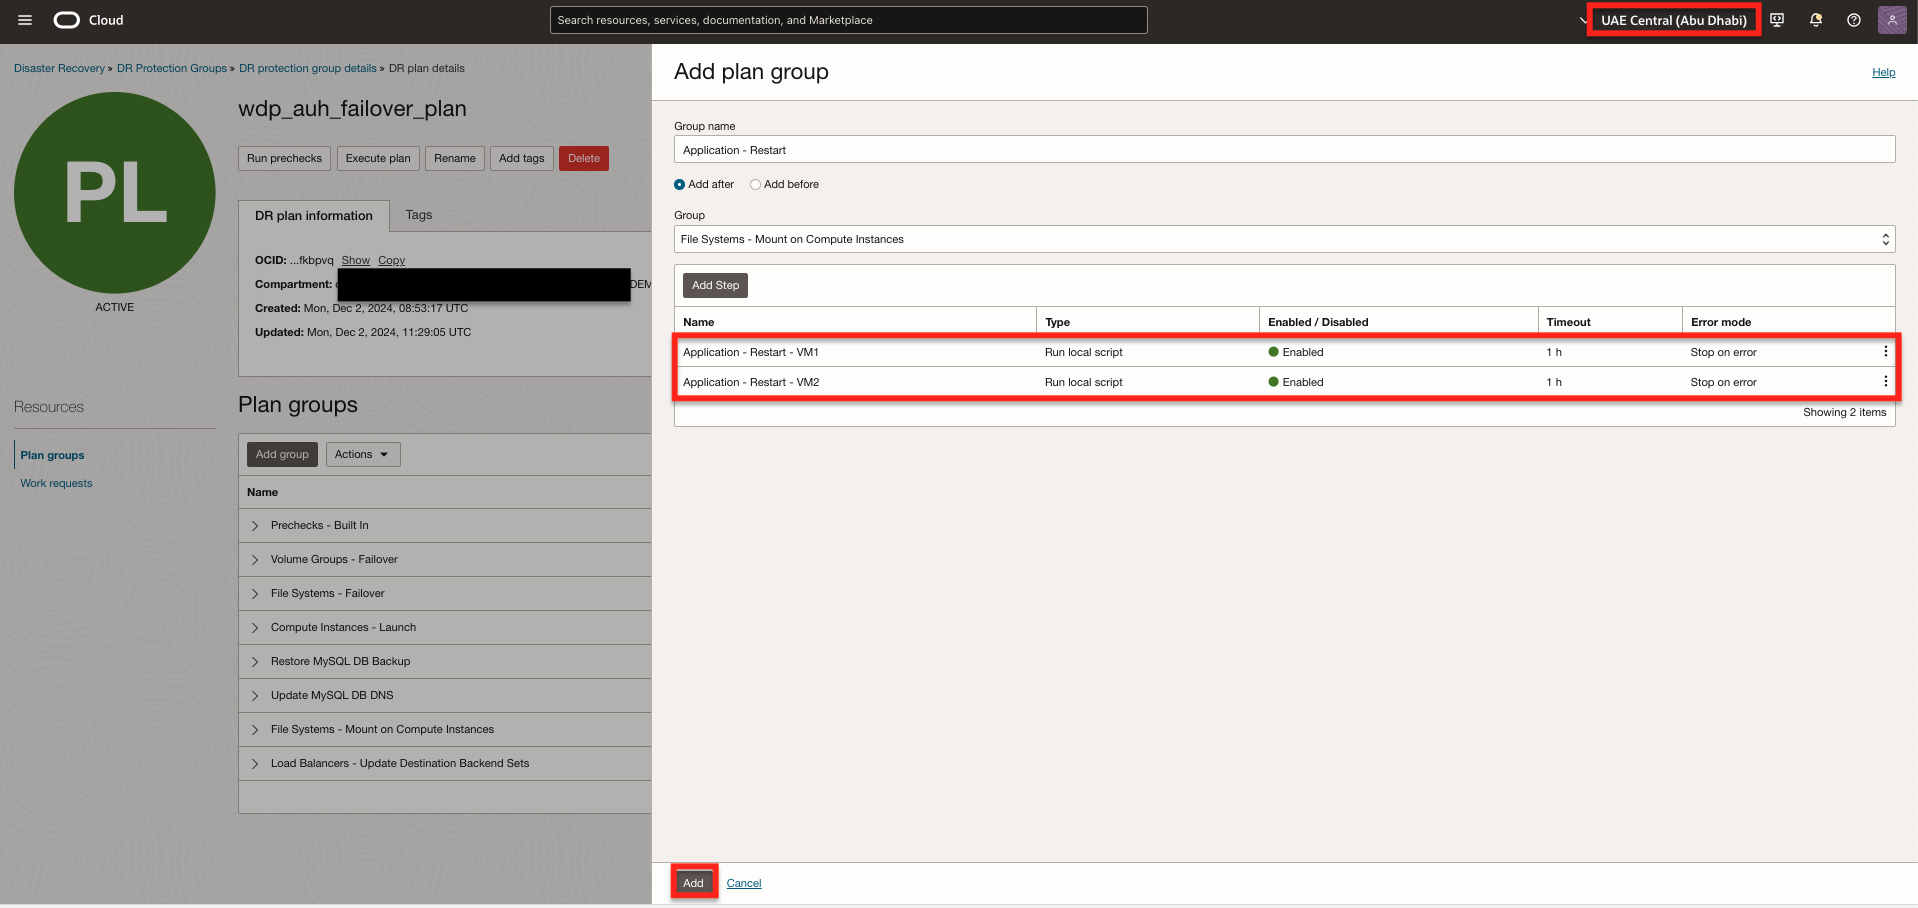This screenshot has height=908, width=1918.
Task: Click the Add group button
Action: 282,454
